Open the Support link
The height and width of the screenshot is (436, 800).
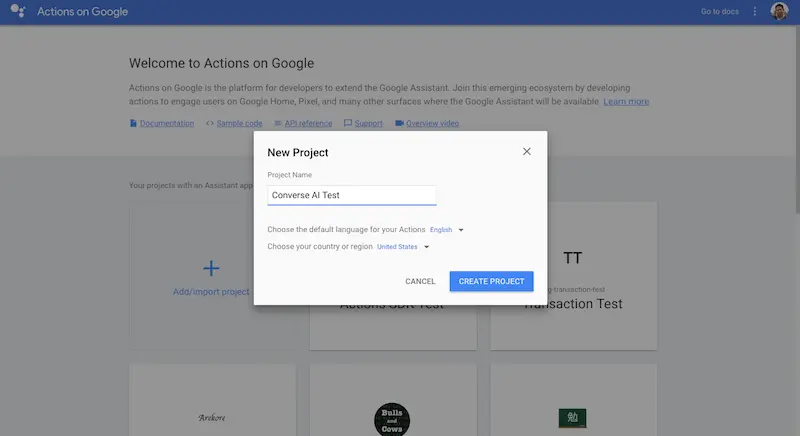point(368,123)
